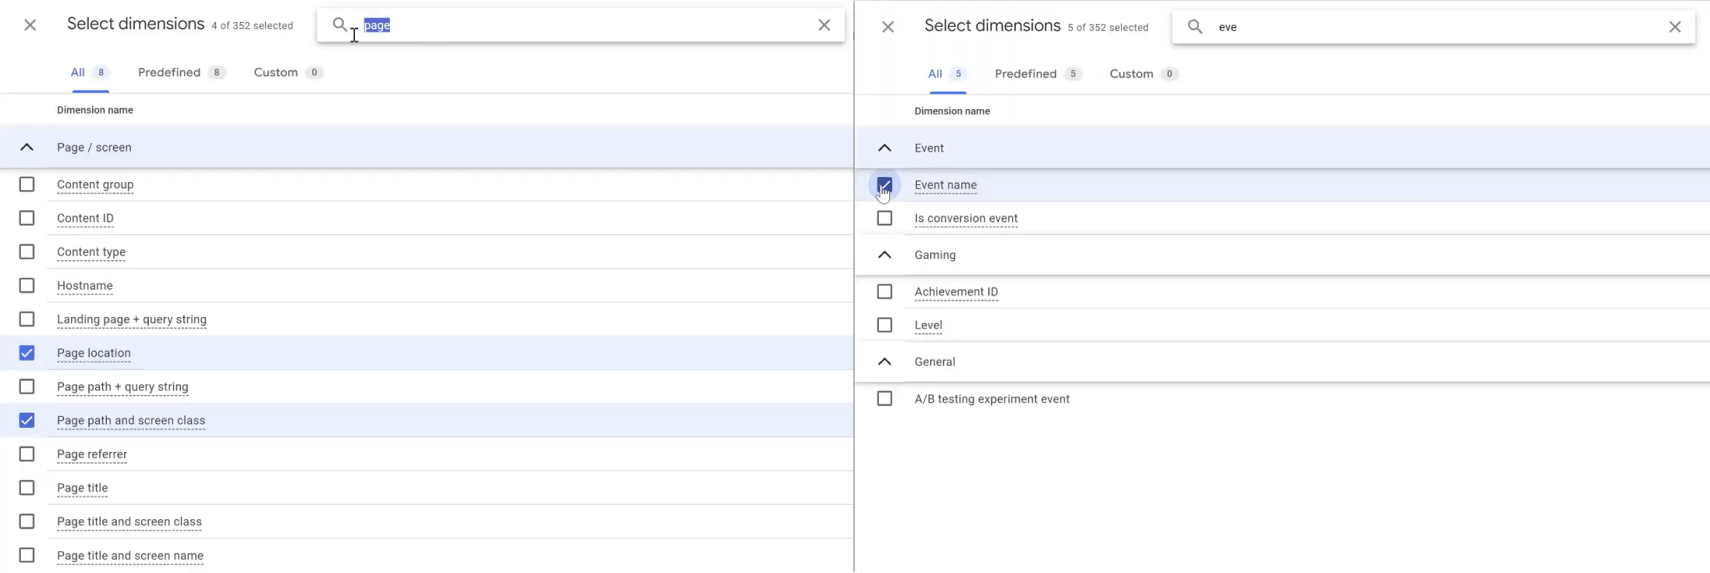Clear the 'page' search text with X icon
The width and height of the screenshot is (1710, 573).
coord(824,25)
